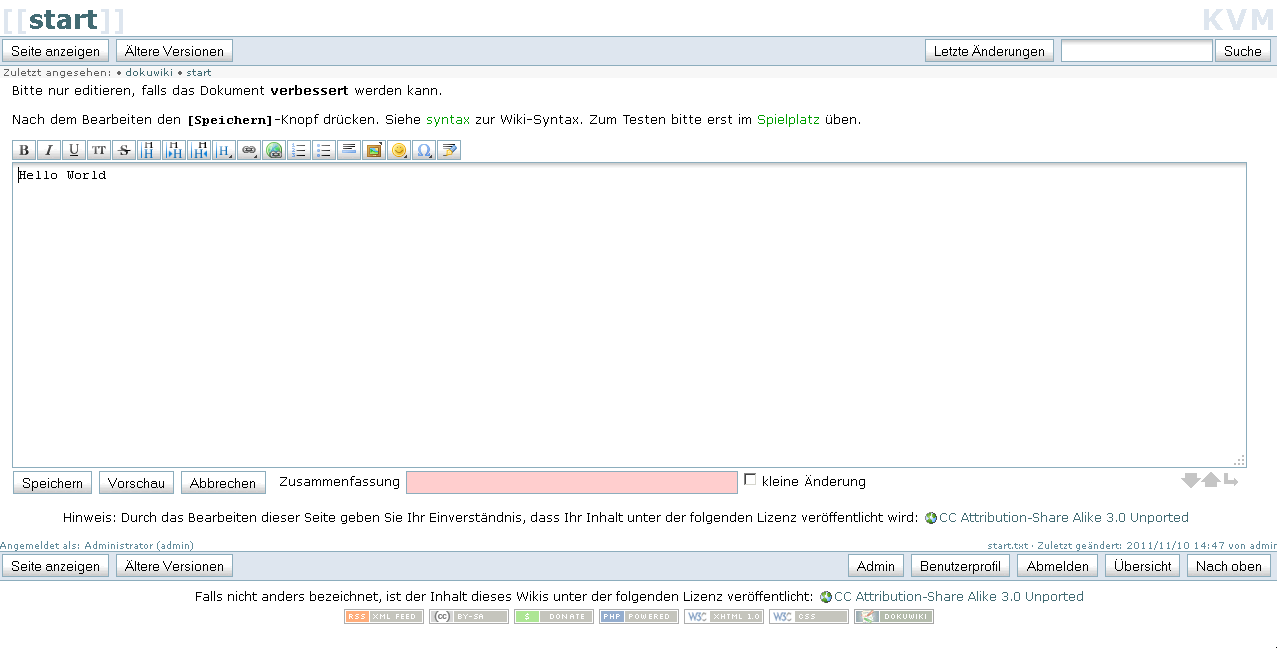Insert an external link using globe icon
Viewport: 1277px width, 648px height.
[x=274, y=151]
